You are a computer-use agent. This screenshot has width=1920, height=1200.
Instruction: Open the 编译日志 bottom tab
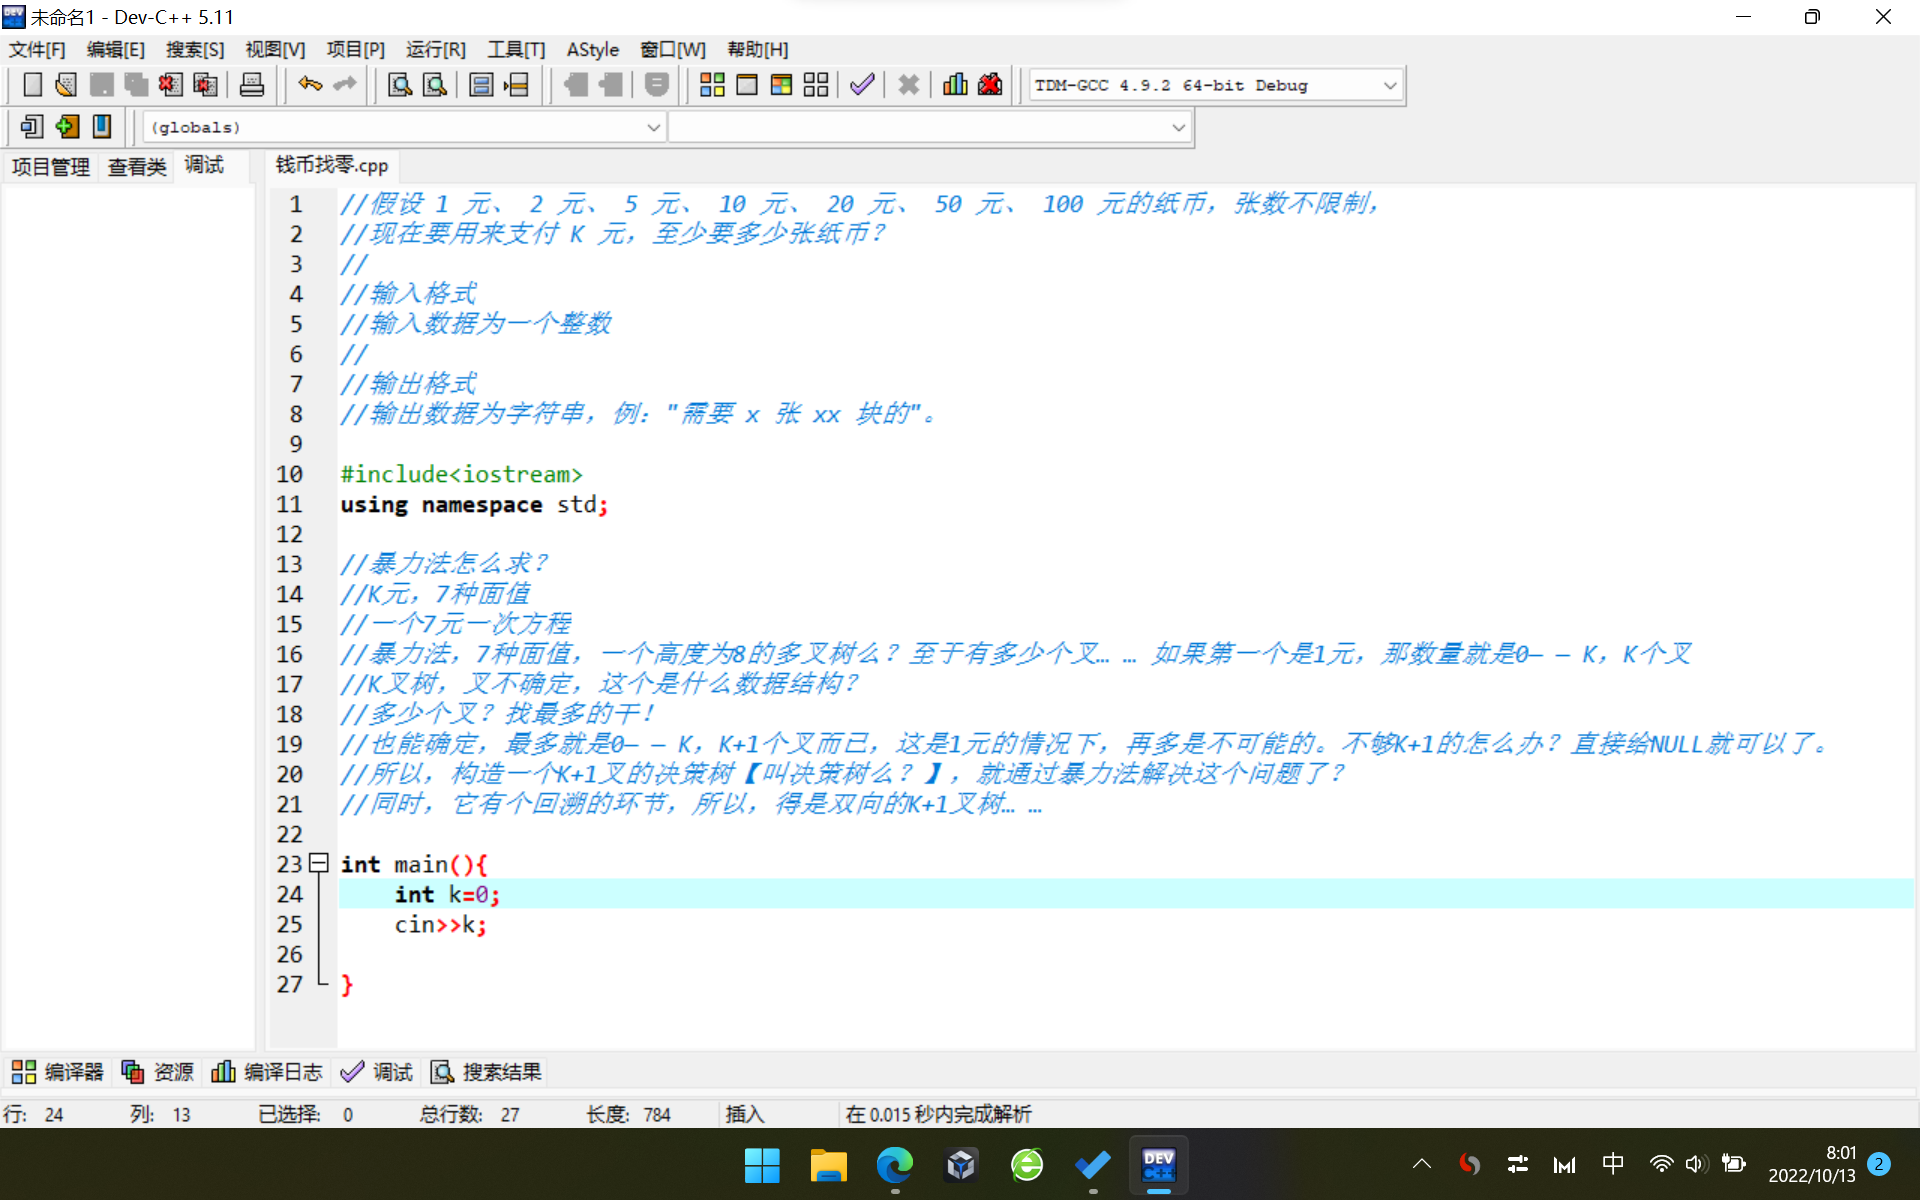point(267,1072)
